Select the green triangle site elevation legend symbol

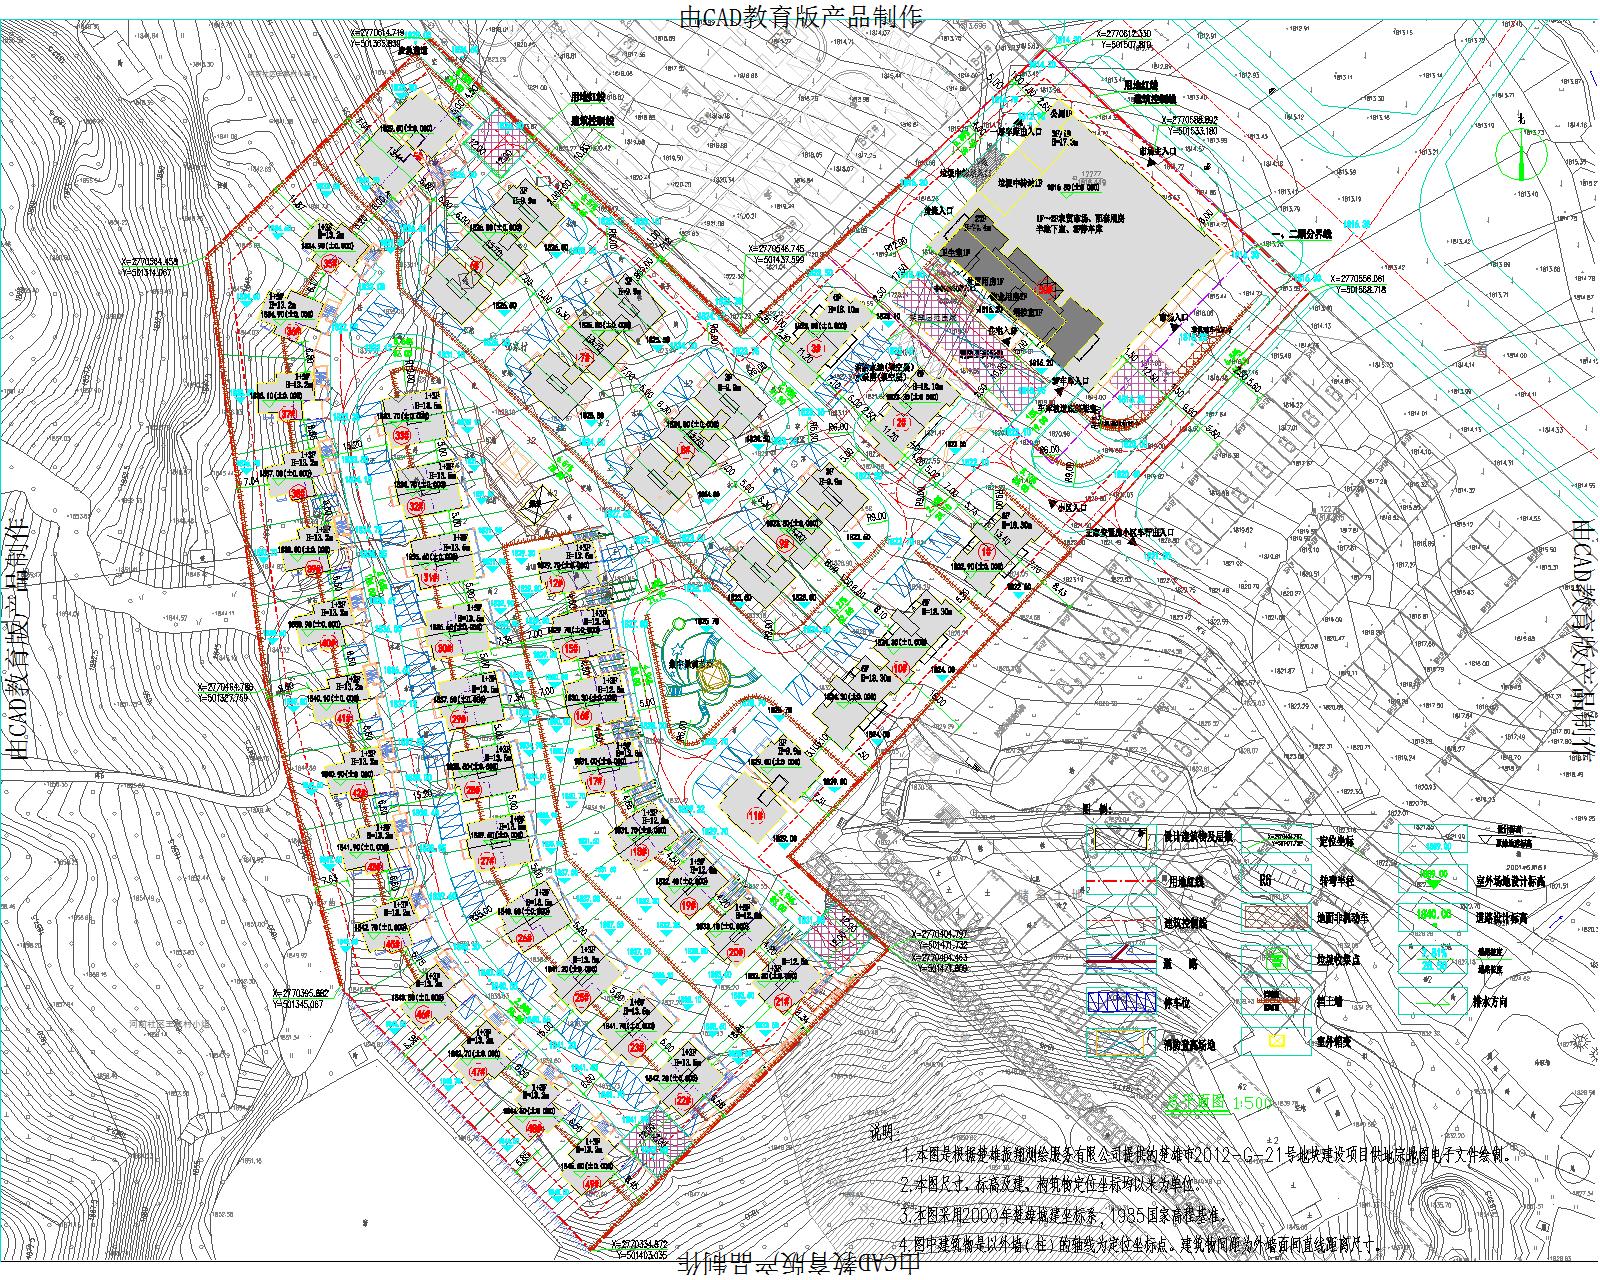tap(1433, 880)
